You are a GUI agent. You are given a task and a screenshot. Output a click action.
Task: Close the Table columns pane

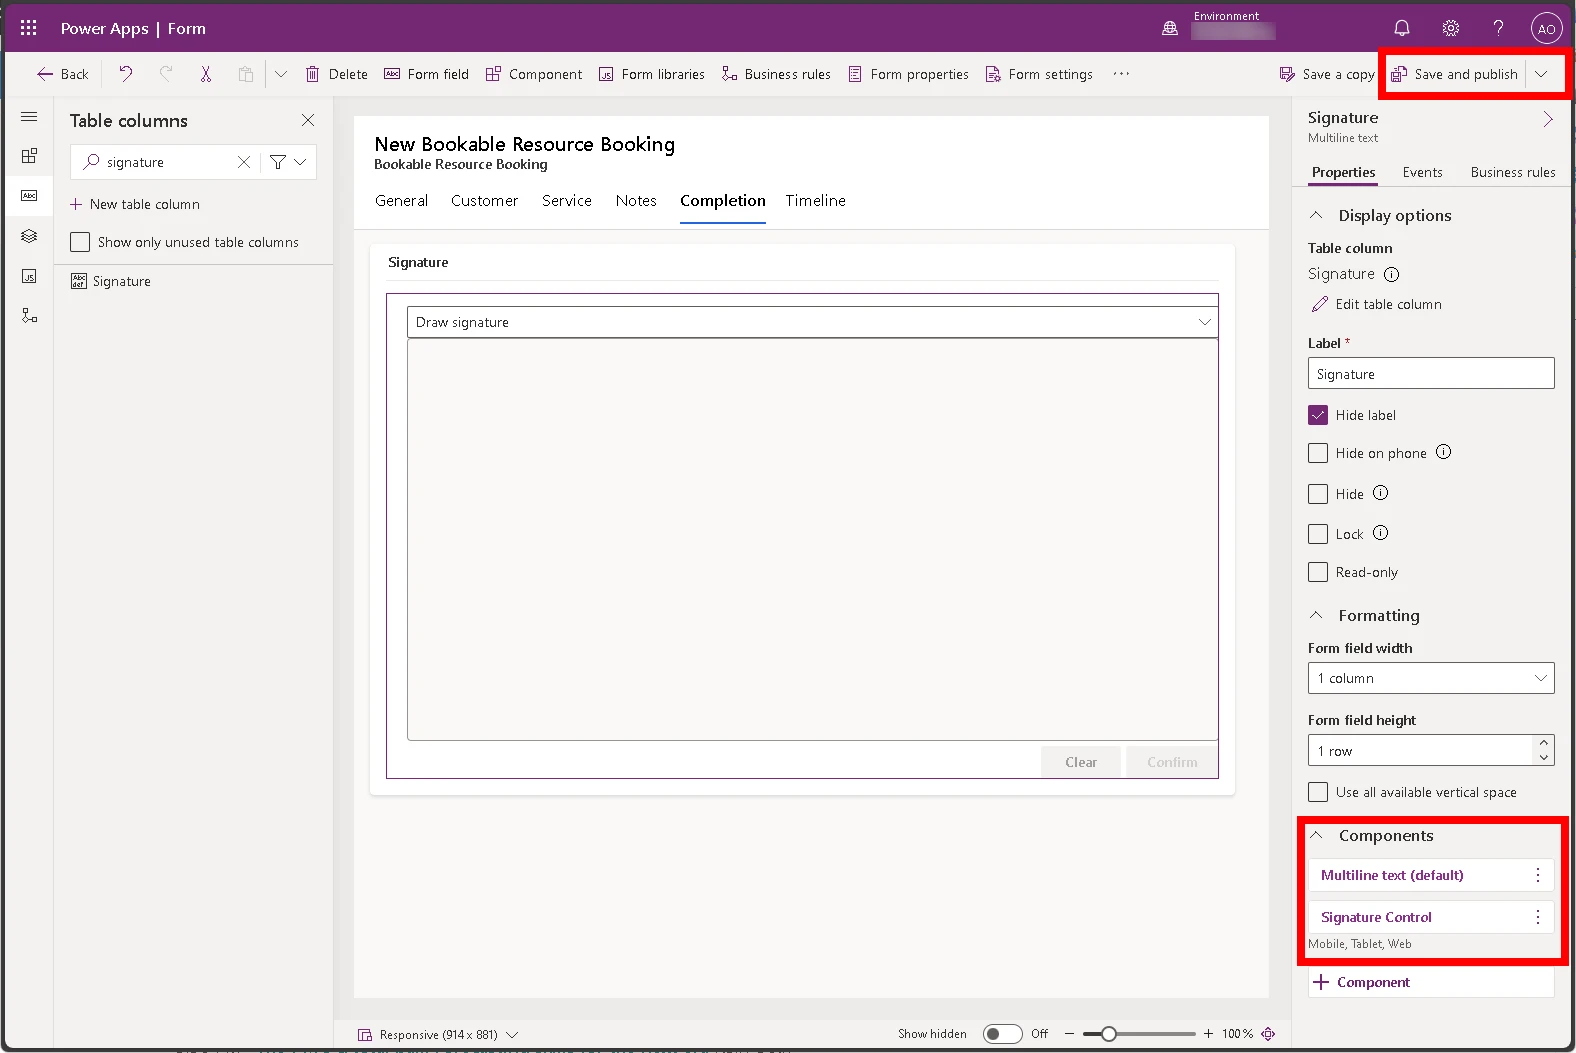pos(308,120)
